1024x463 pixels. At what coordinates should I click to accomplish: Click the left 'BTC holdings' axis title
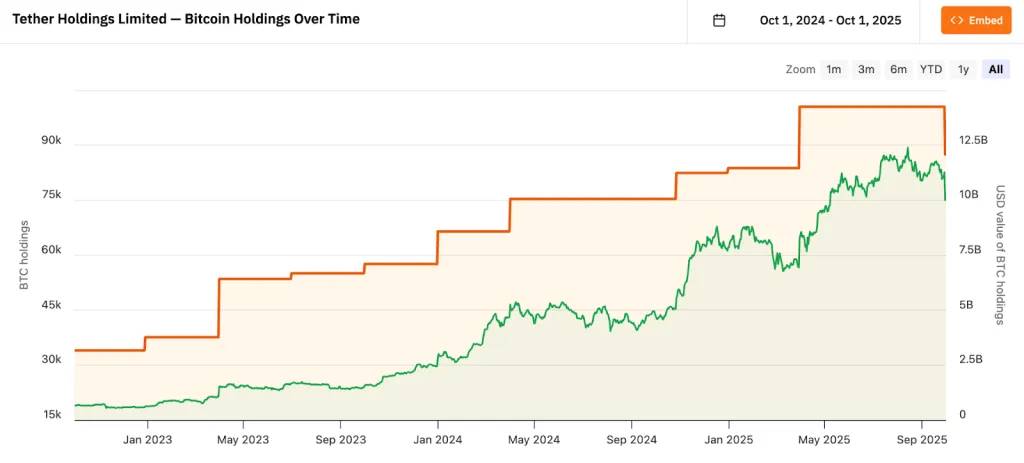(x=24, y=255)
